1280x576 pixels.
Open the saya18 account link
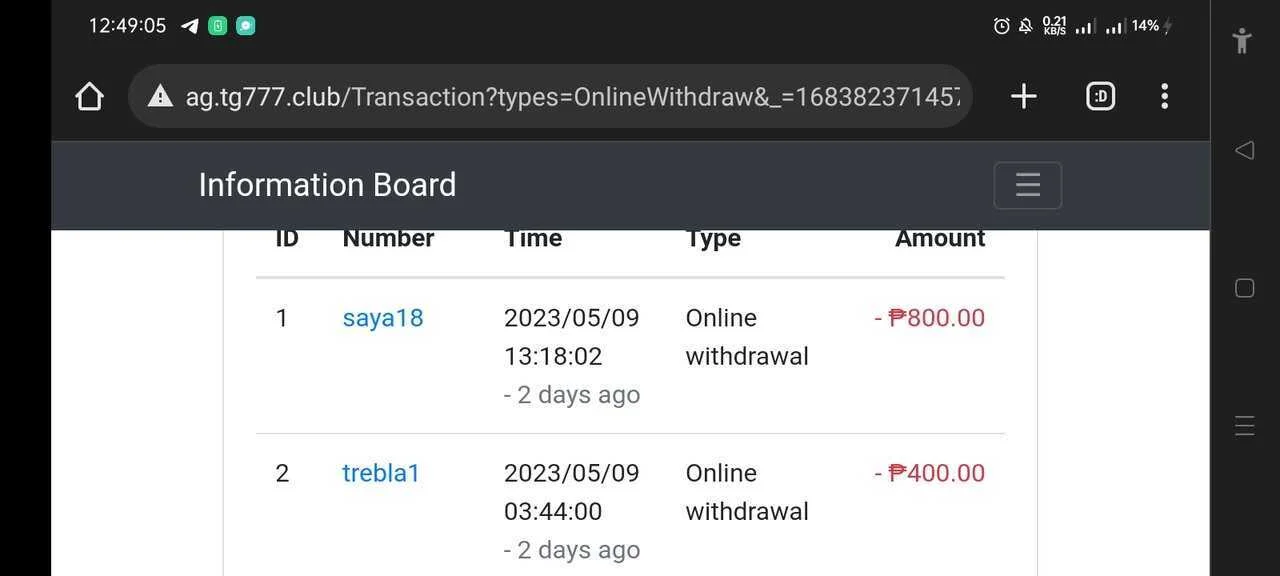tap(383, 318)
